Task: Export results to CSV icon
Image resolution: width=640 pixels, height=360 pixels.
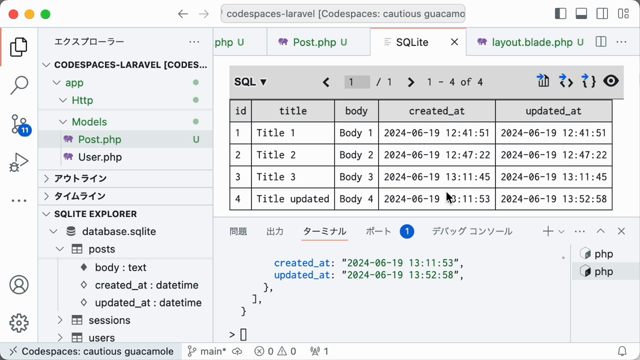Action: pos(543,81)
